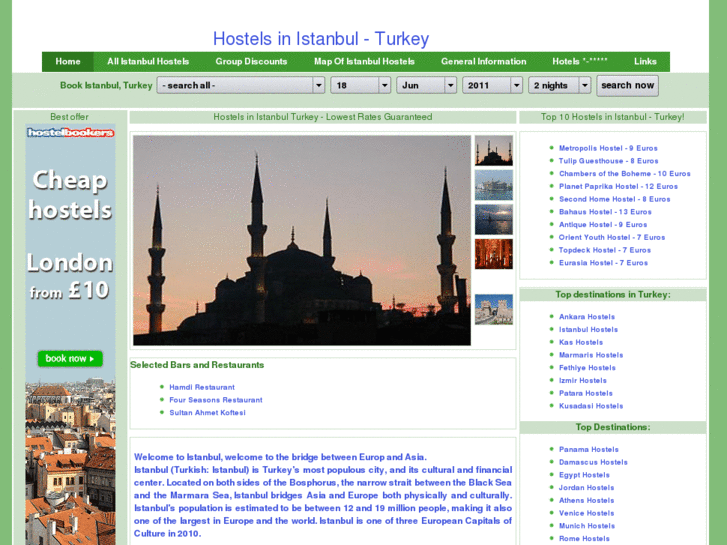This screenshot has height=545, width=727.
Task: Click 'Top destinations in Turkey:' heading
Action: click(x=613, y=295)
